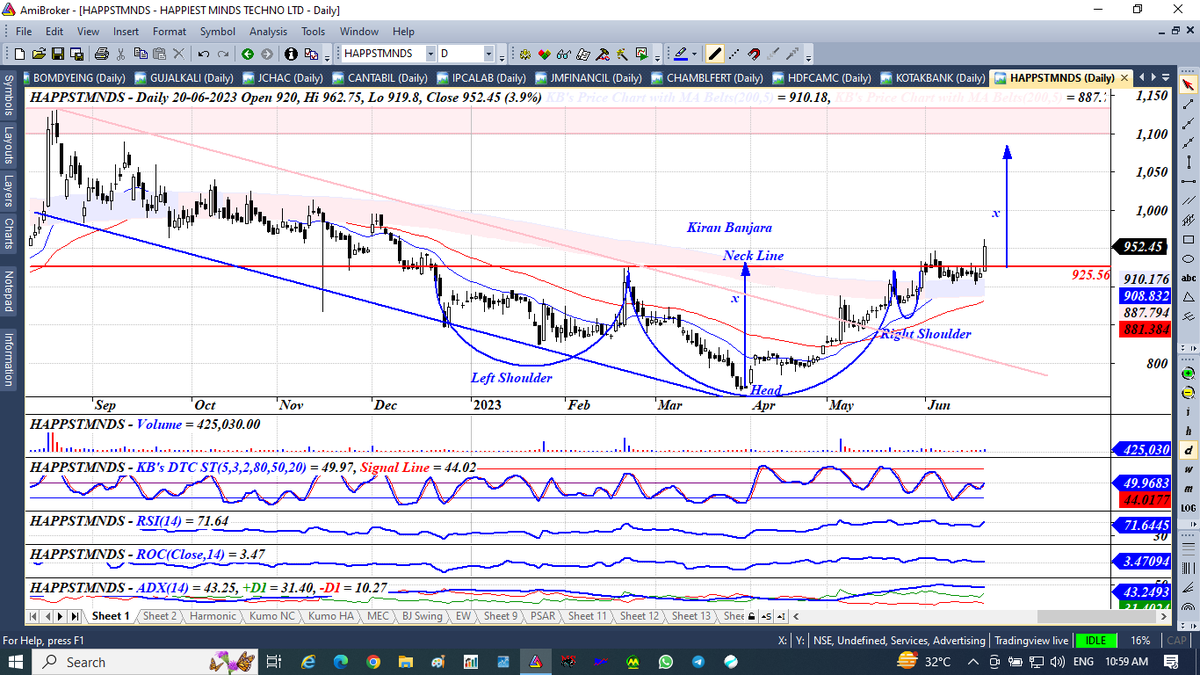The image size is (1200, 675).
Task: Toggle the red magnet snap tool
Action: 754,53
